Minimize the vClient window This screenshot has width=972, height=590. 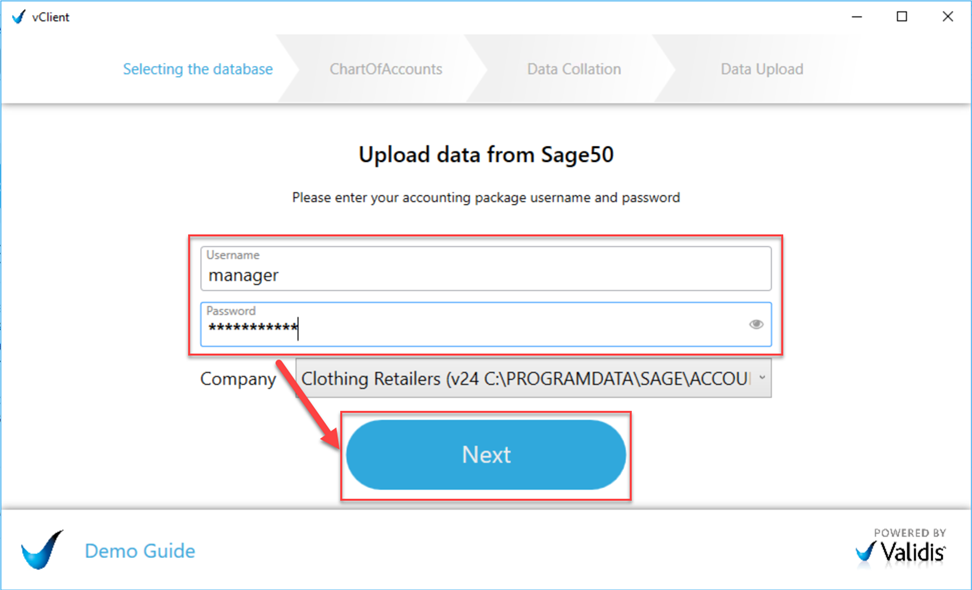pyautogui.click(x=856, y=16)
